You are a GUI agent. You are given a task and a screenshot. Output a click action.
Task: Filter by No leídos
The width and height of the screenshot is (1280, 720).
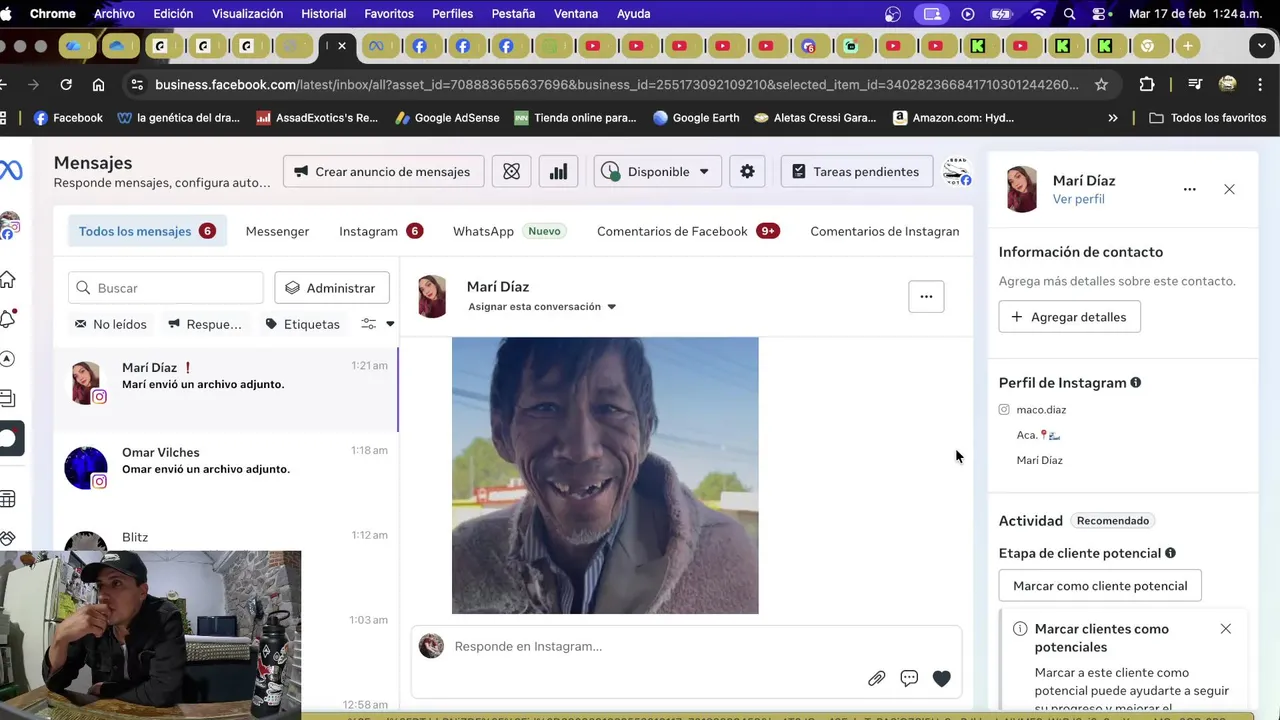(x=110, y=324)
